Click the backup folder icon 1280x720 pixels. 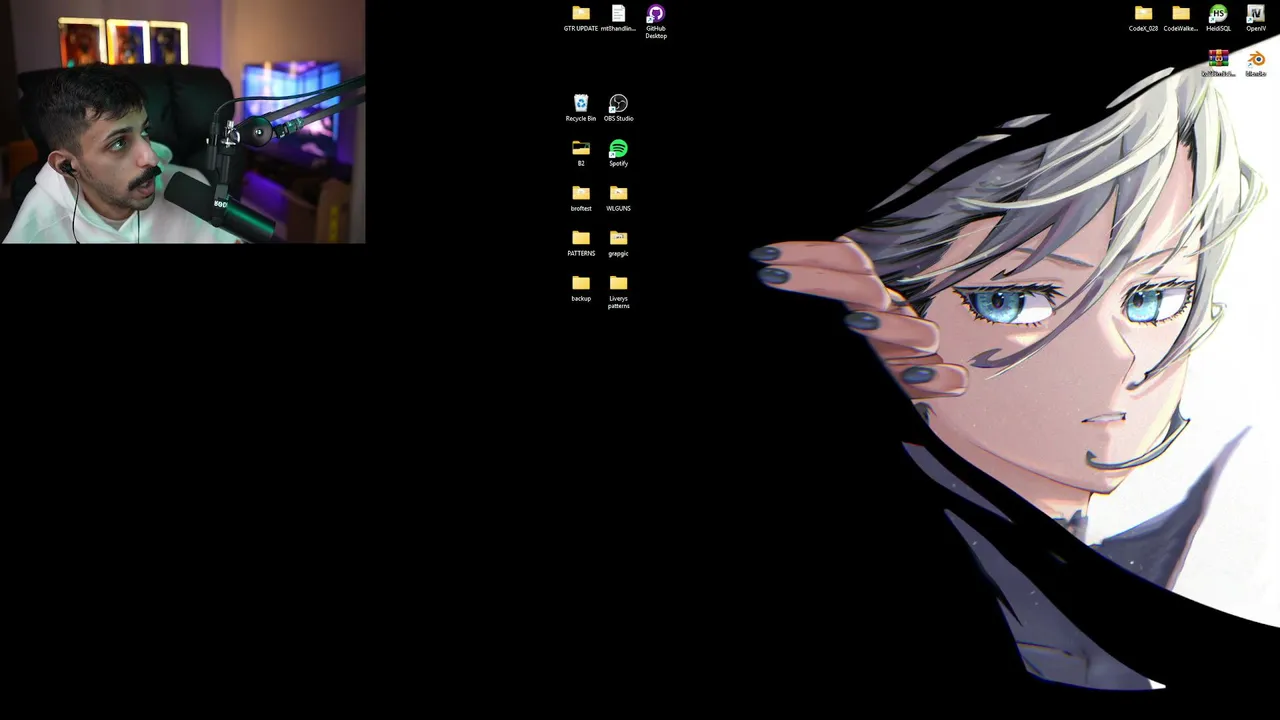point(581,283)
